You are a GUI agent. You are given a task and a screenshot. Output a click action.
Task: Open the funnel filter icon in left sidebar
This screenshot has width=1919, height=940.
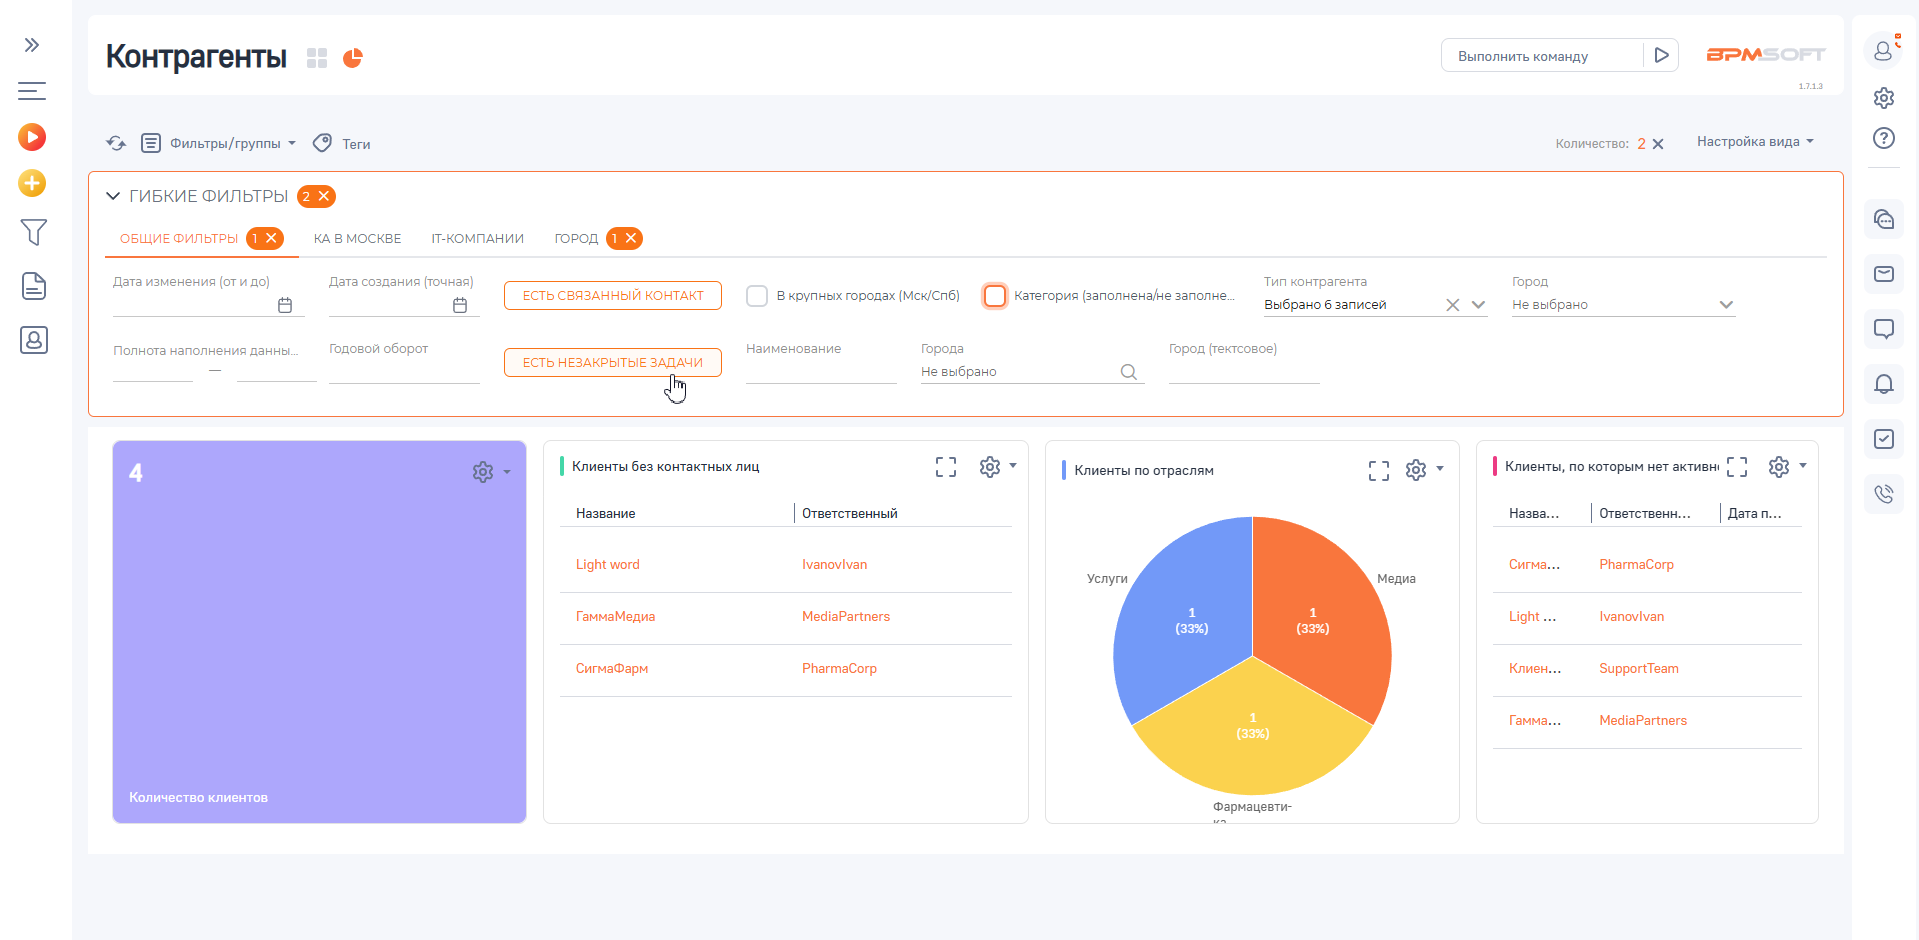click(x=33, y=233)
